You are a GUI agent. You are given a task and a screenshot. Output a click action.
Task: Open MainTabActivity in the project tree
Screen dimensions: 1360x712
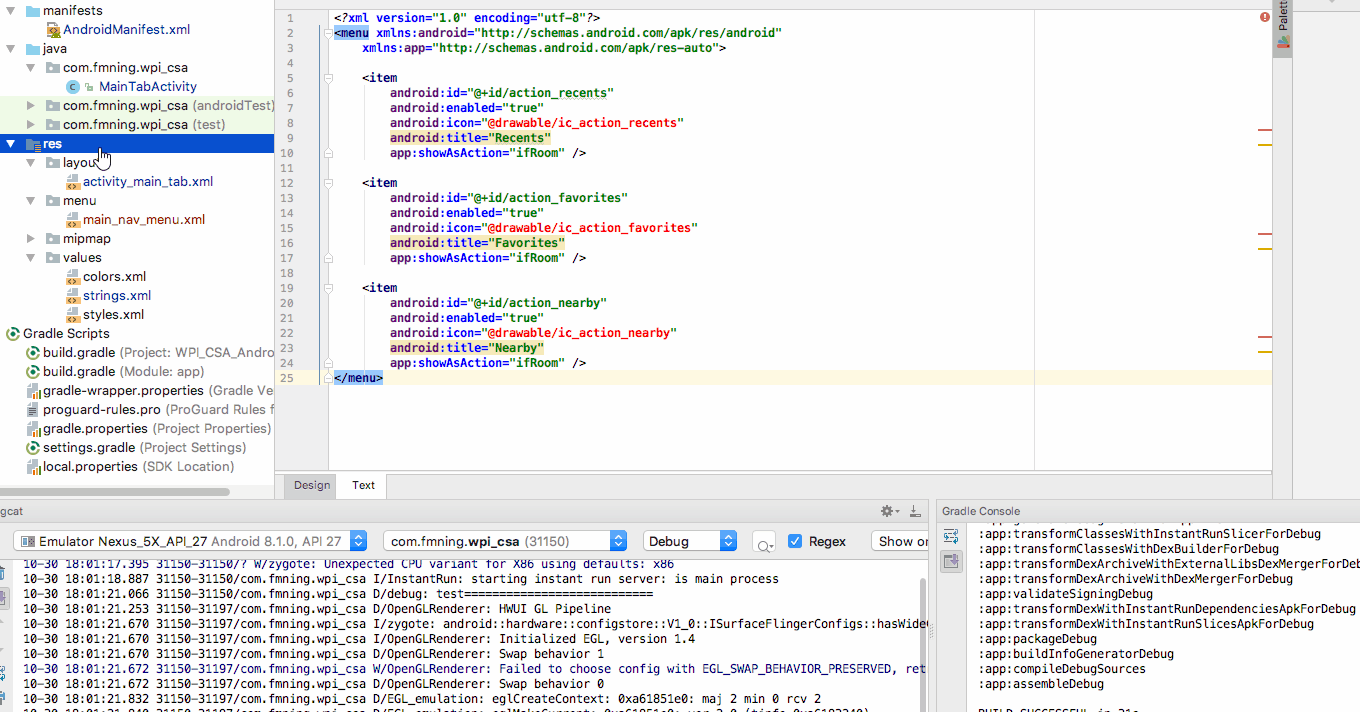[x=148, y=87]
